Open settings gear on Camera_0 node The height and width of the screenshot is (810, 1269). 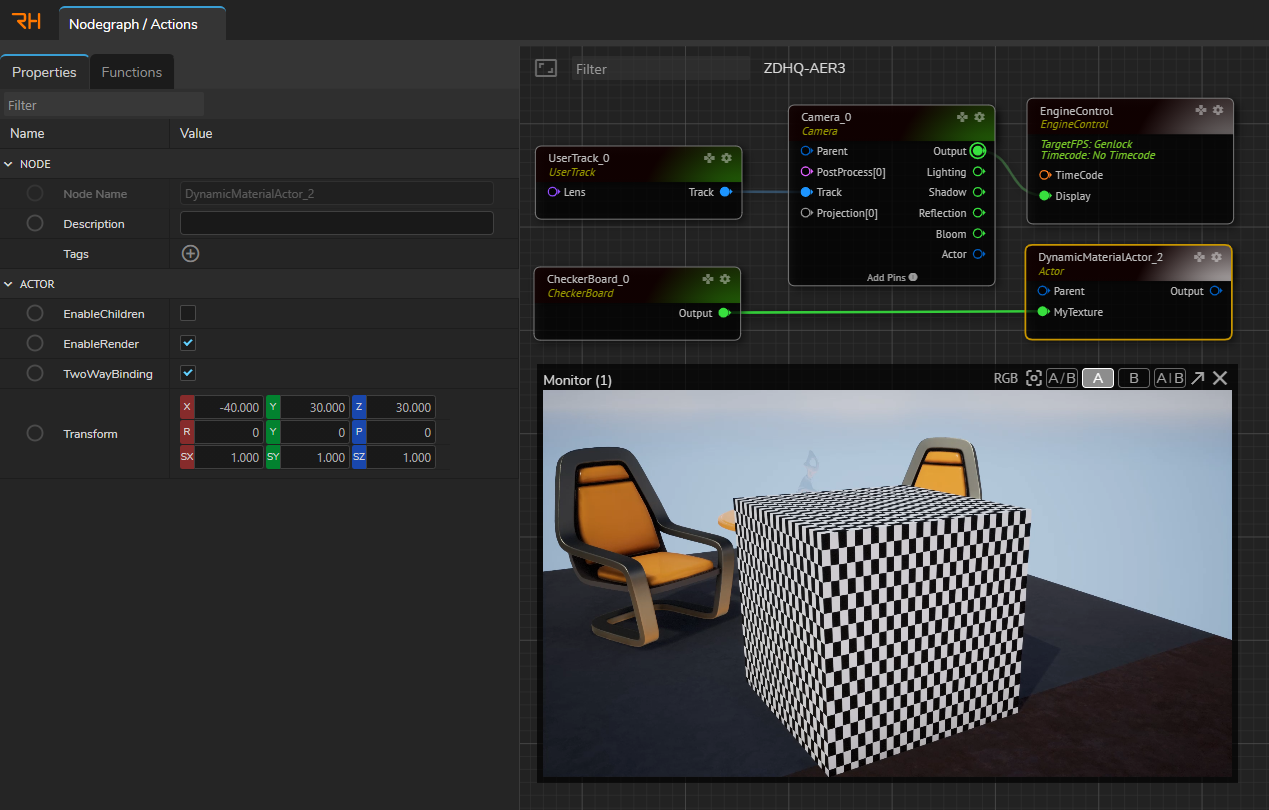coord(979,117)
